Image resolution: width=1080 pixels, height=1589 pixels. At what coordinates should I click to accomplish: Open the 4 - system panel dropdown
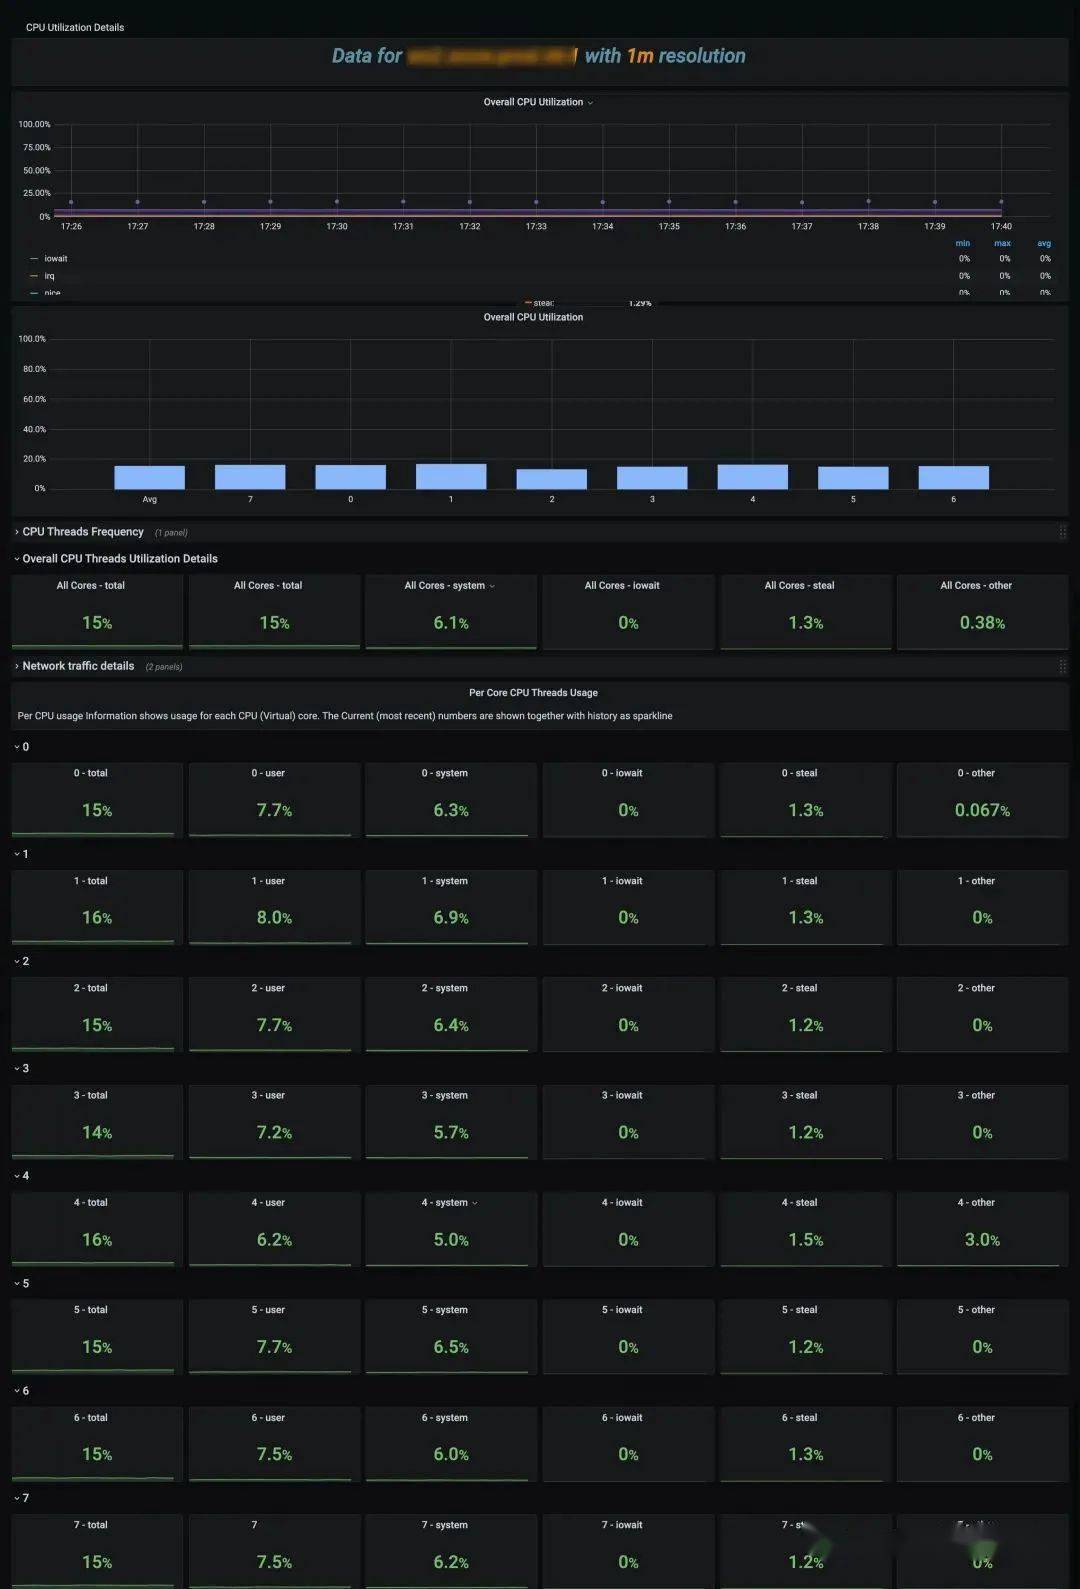474,1203
